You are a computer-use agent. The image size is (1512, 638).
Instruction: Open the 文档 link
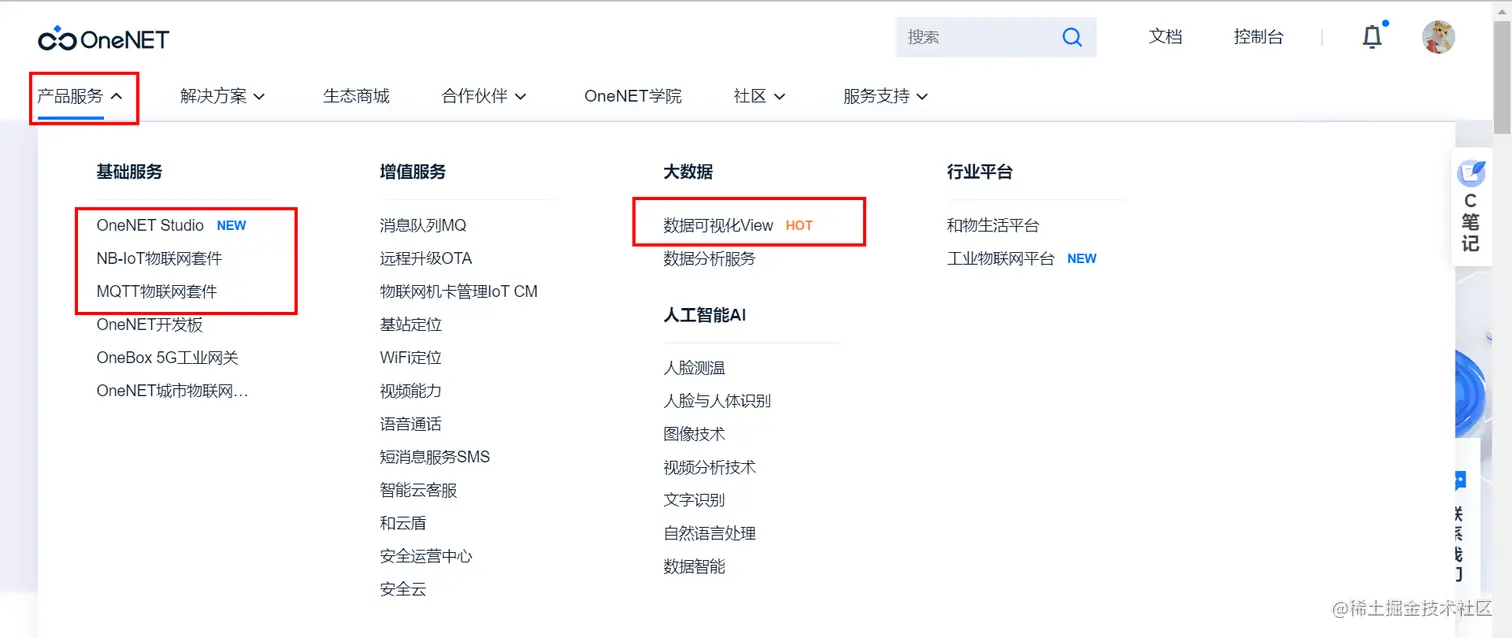pyautogui.click(x=1165, y=37)
